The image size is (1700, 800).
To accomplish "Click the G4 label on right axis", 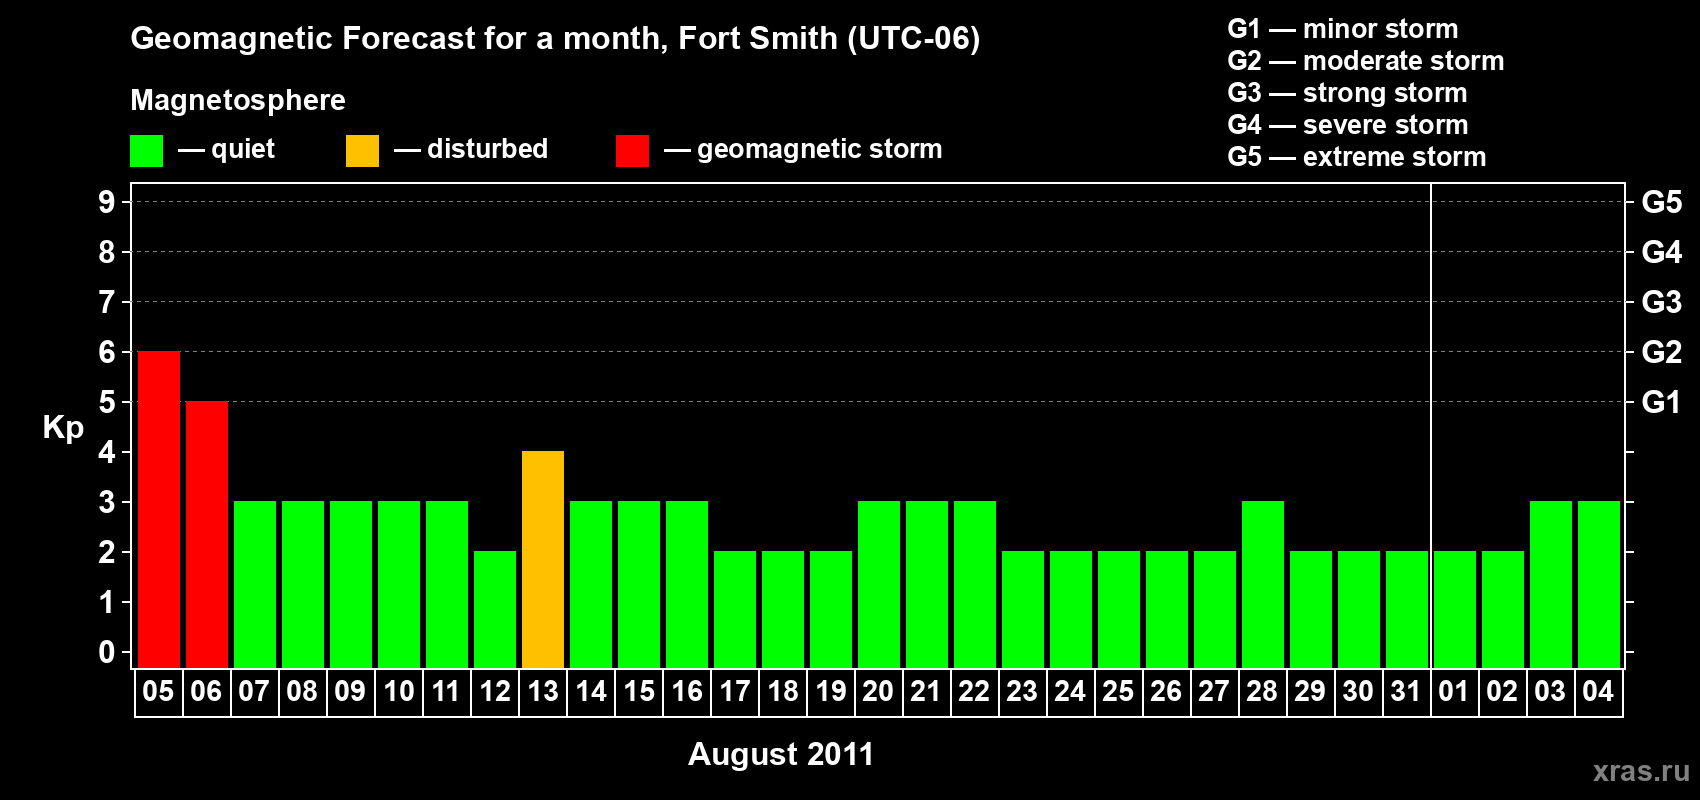I will 1662,252.
